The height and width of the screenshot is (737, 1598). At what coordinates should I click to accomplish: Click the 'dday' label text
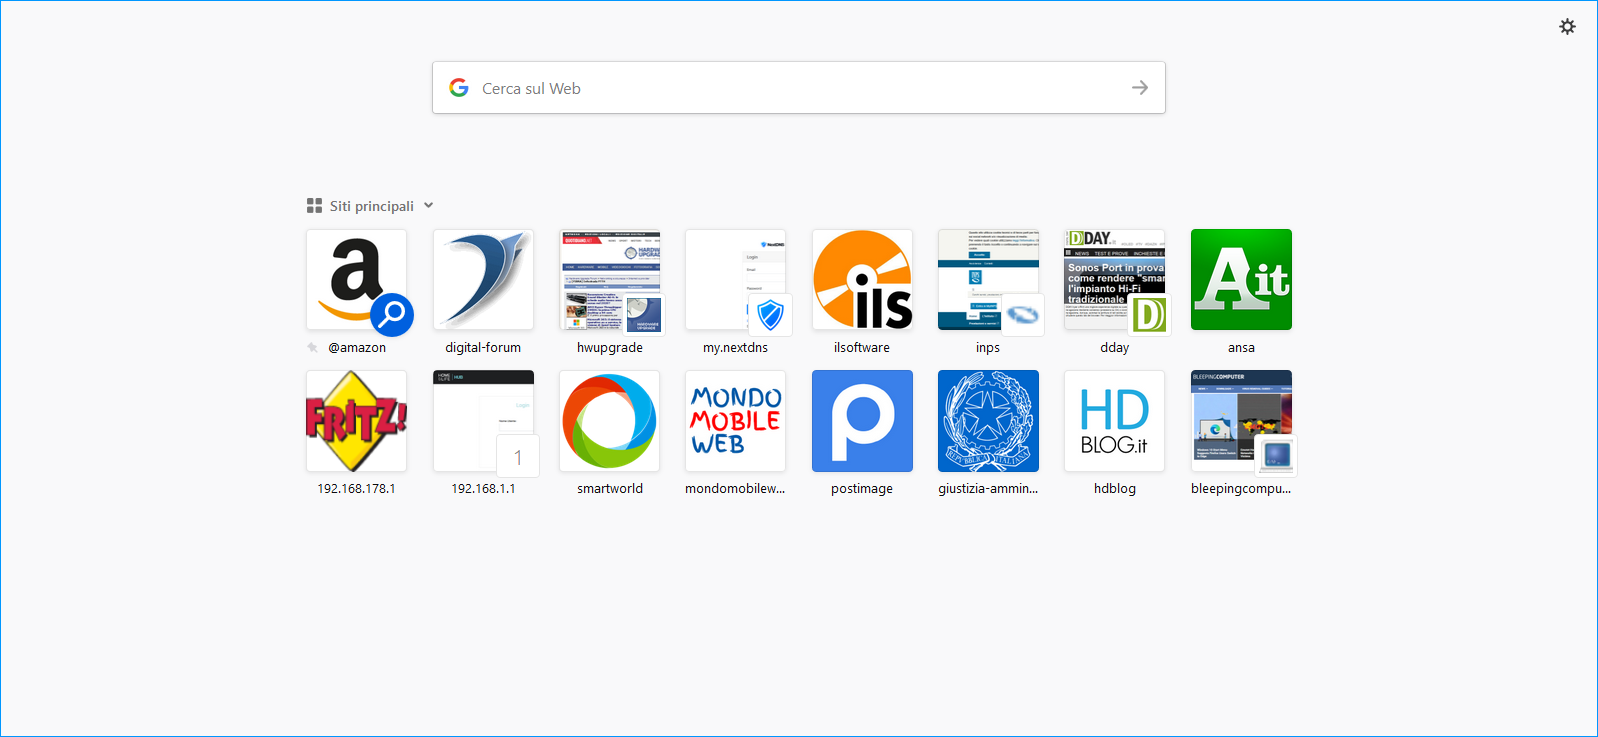[1115, 347]
